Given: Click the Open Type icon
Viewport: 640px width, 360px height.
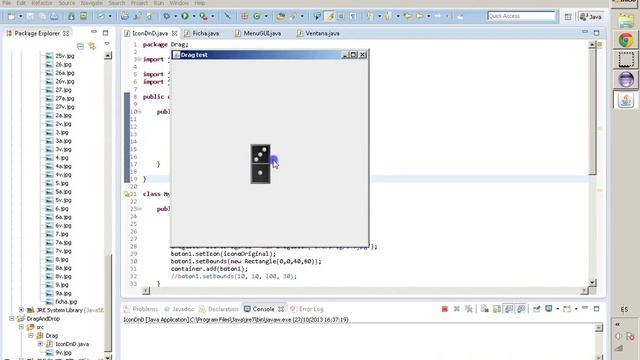Looking at the screenshot, I should click(280, 16).
